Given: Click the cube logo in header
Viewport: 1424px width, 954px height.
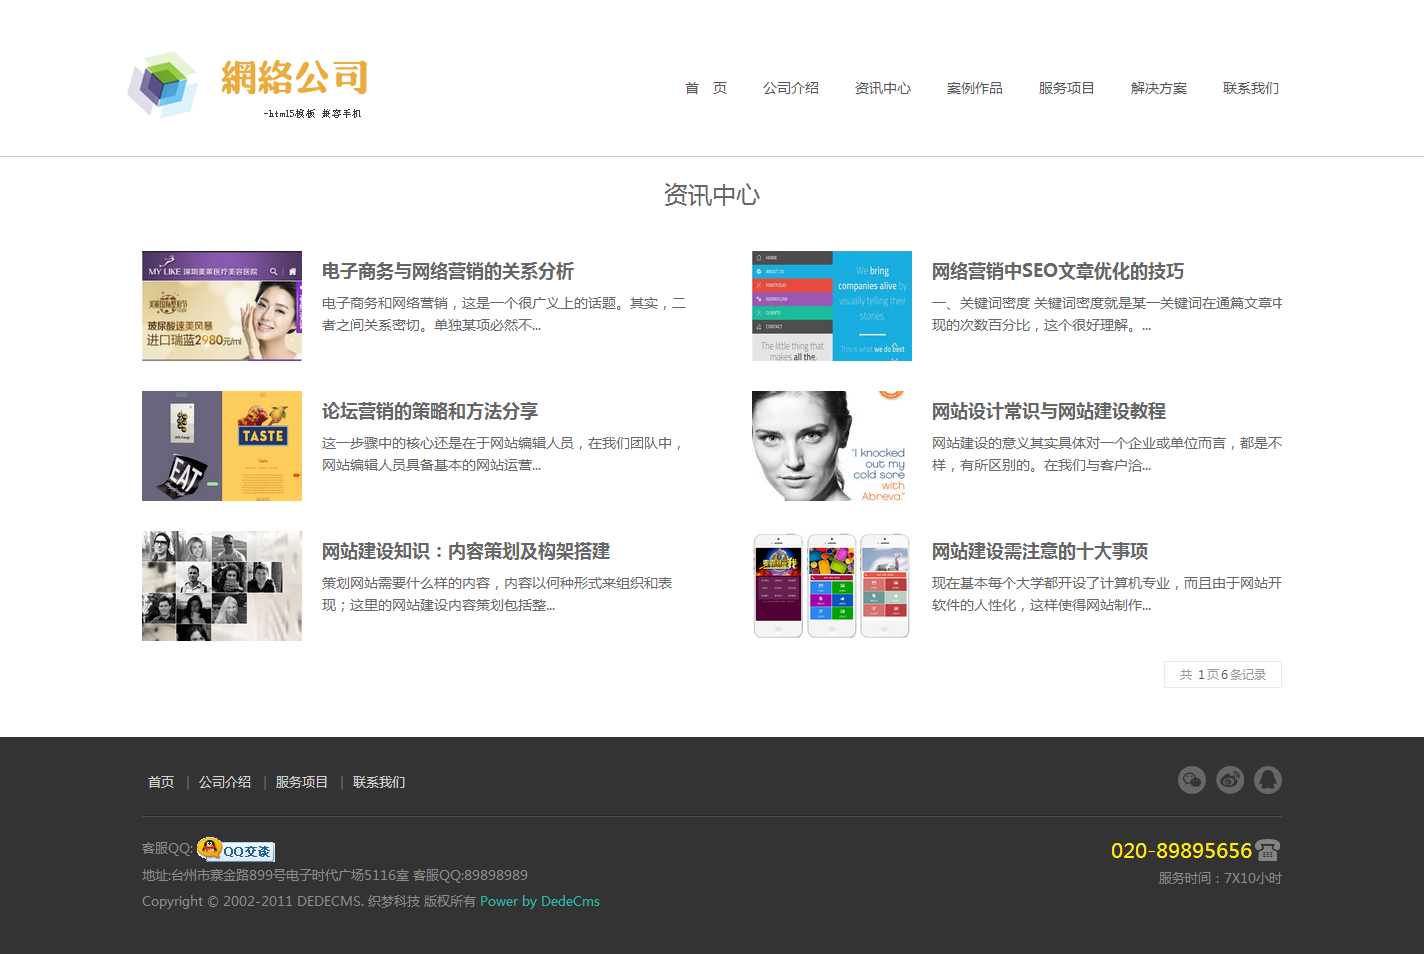Looking at the screenshot, I should click(x=162, y=85).
